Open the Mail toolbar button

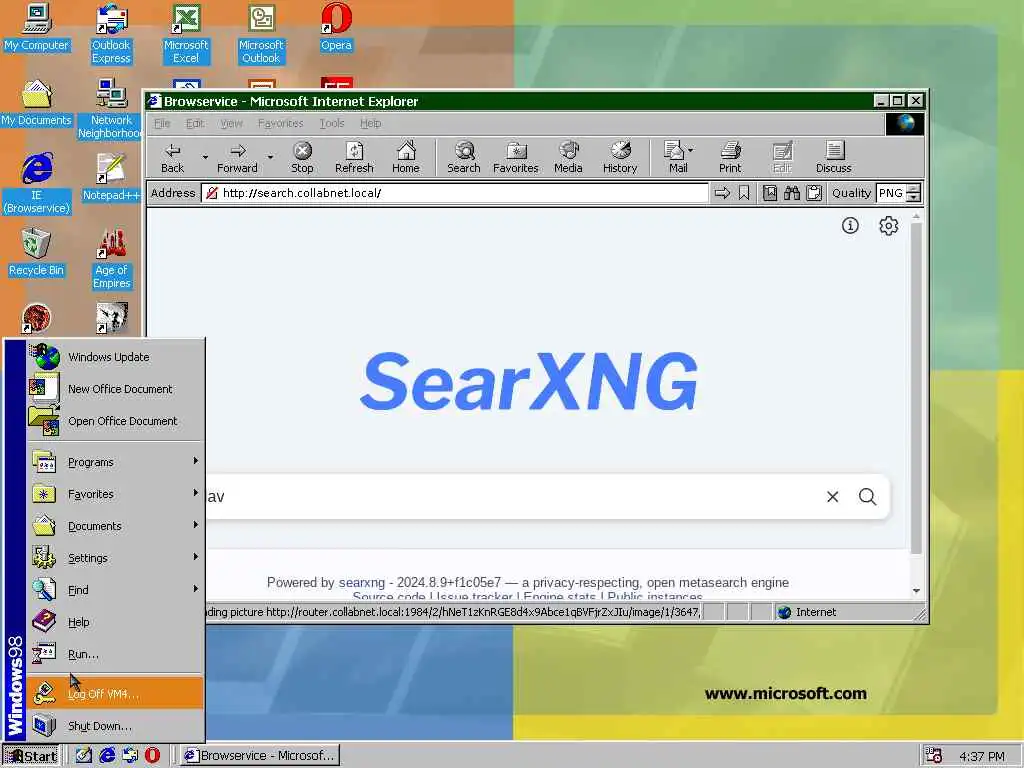pos(674,158)
